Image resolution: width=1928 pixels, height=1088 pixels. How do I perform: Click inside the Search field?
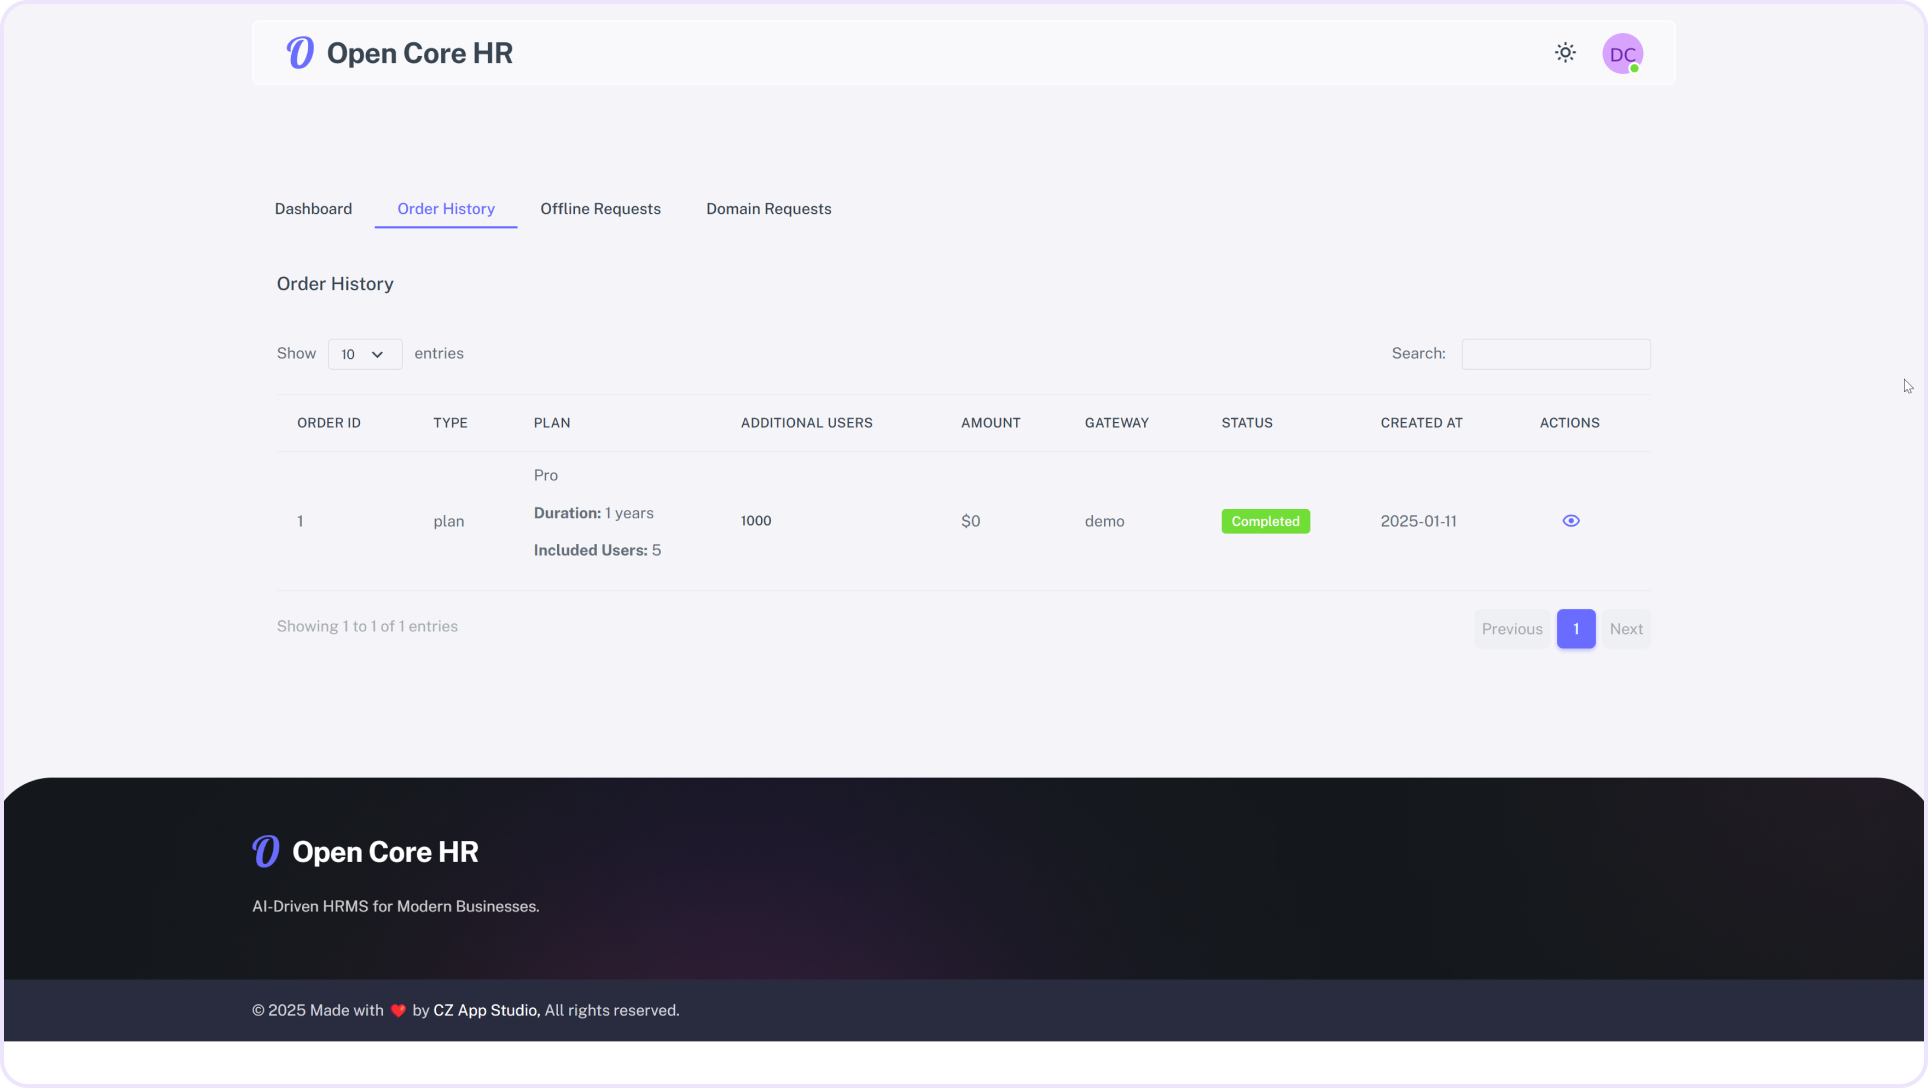coord(1555,354)
